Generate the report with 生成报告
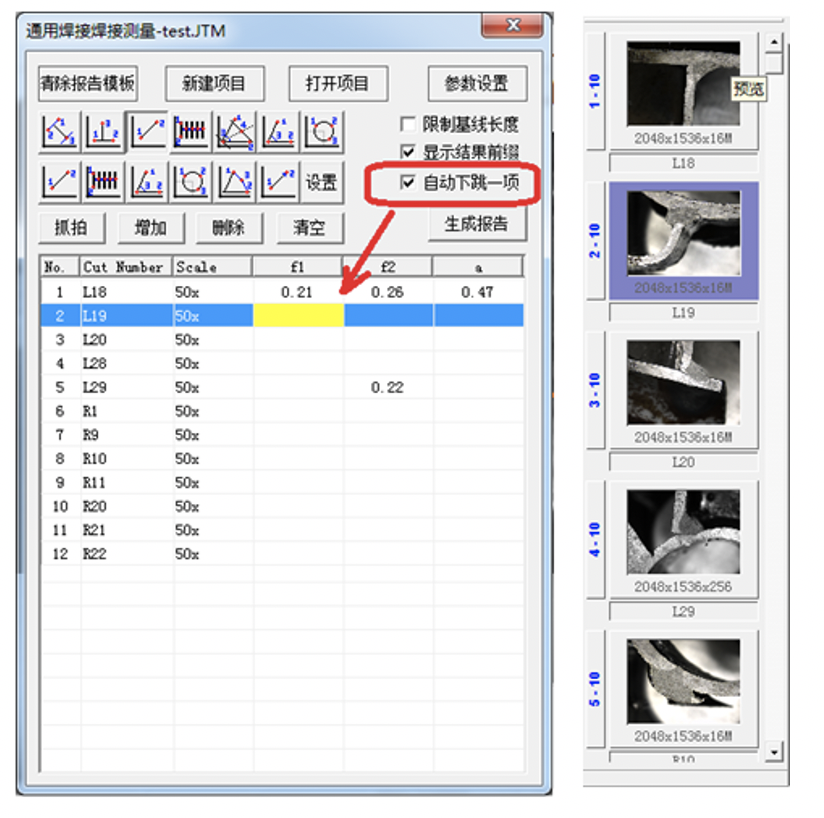The width and height of the screenshot is (824, 818). point(477,224)
